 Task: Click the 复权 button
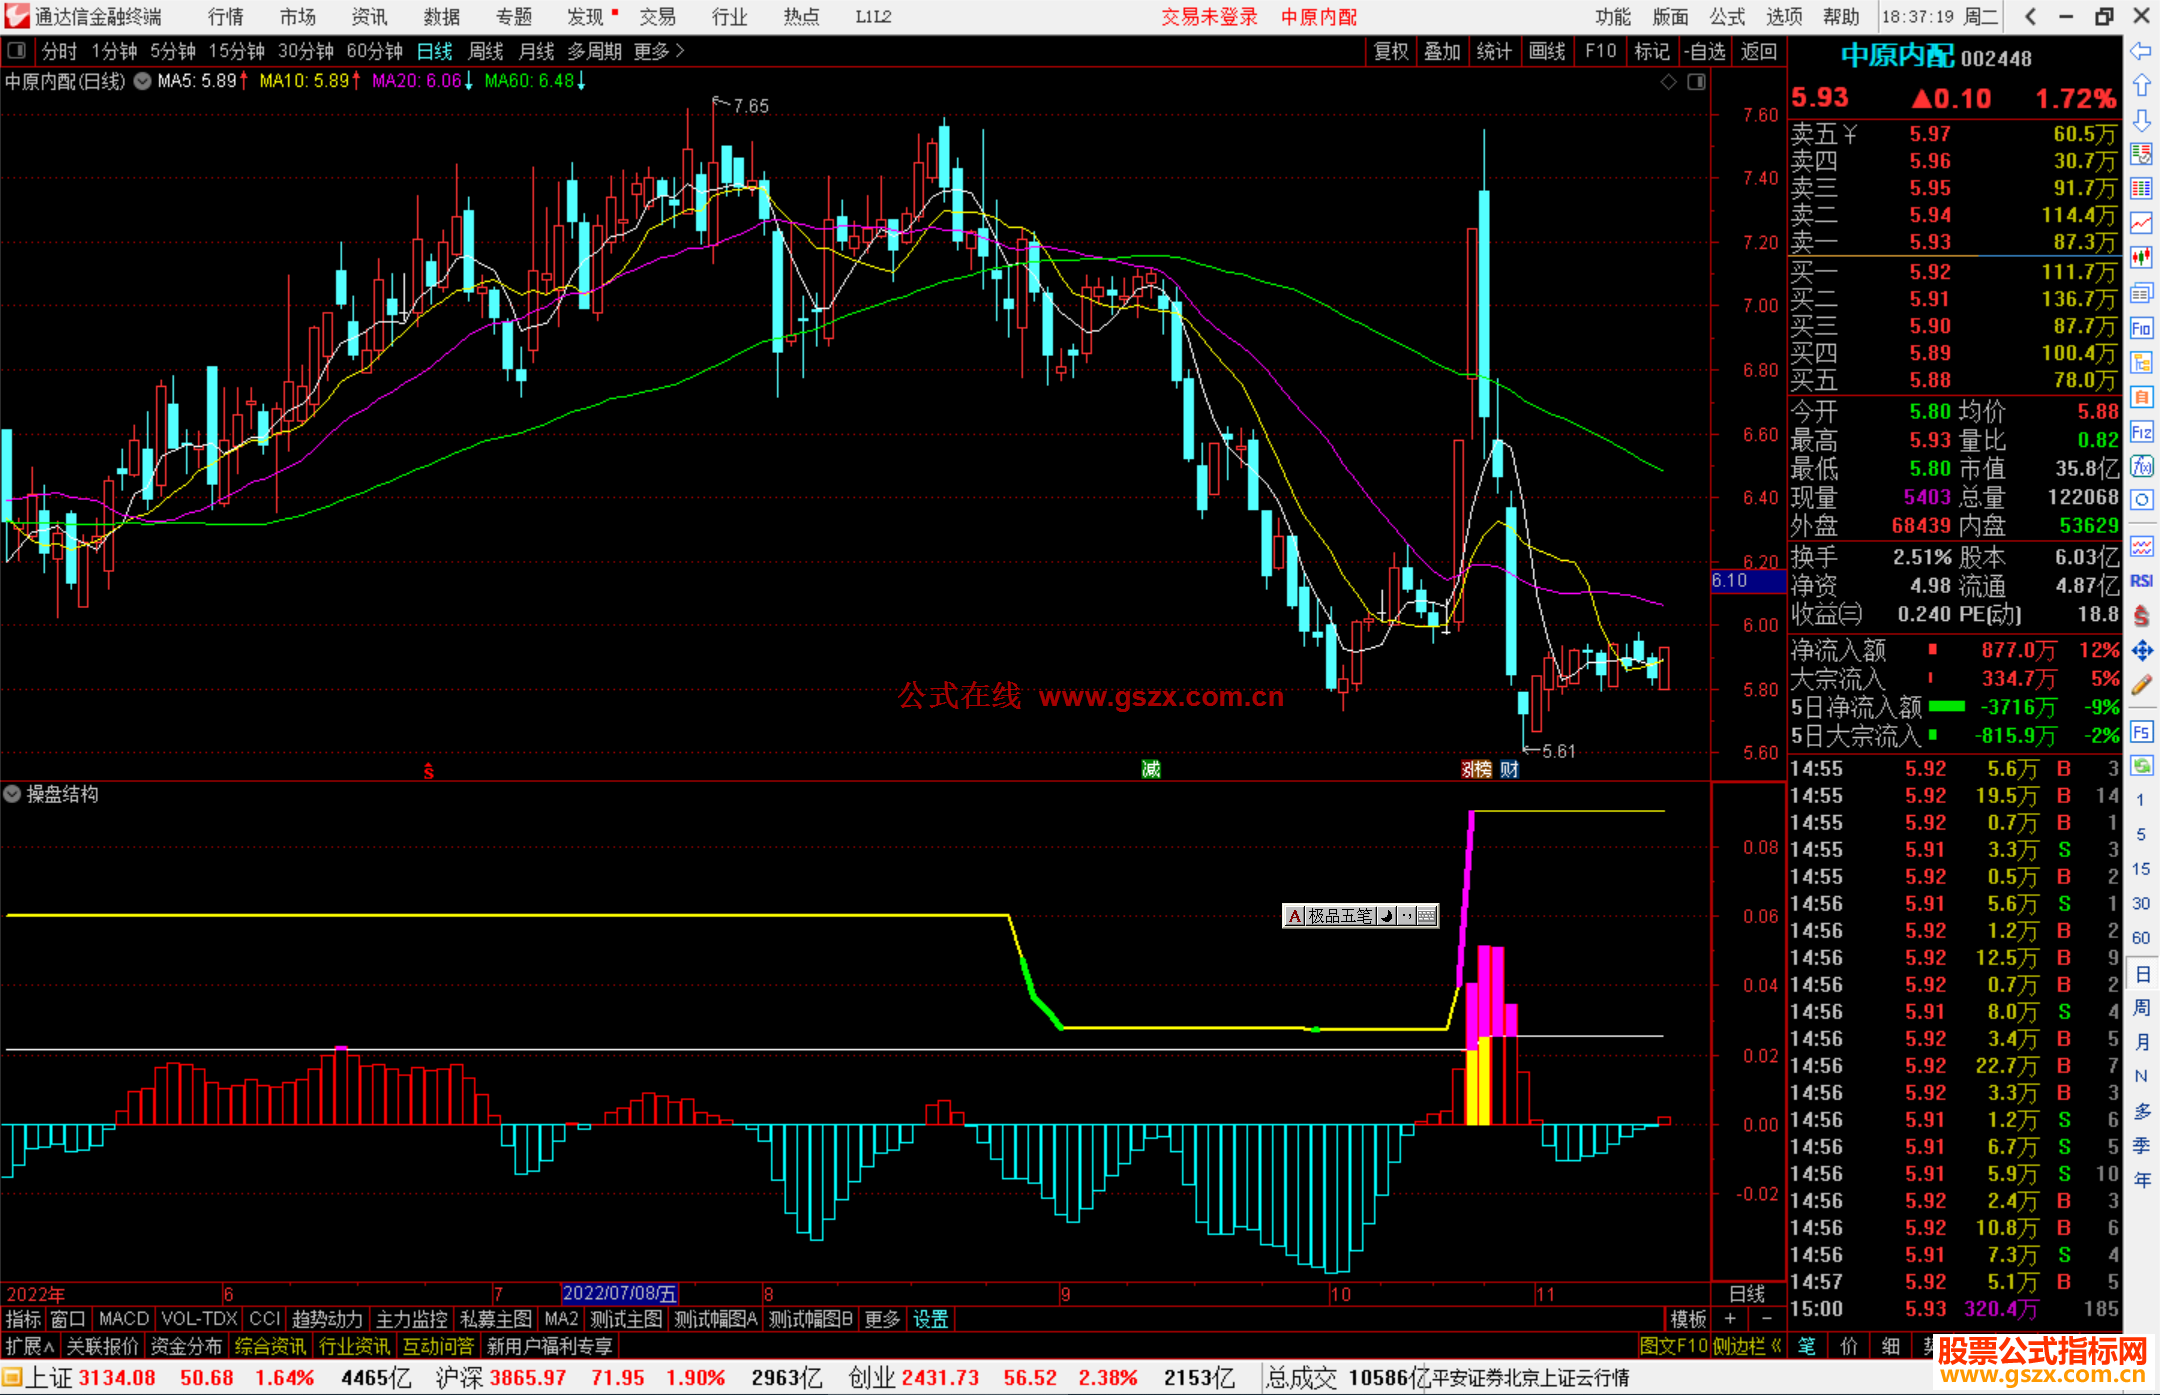(1390, 51)
